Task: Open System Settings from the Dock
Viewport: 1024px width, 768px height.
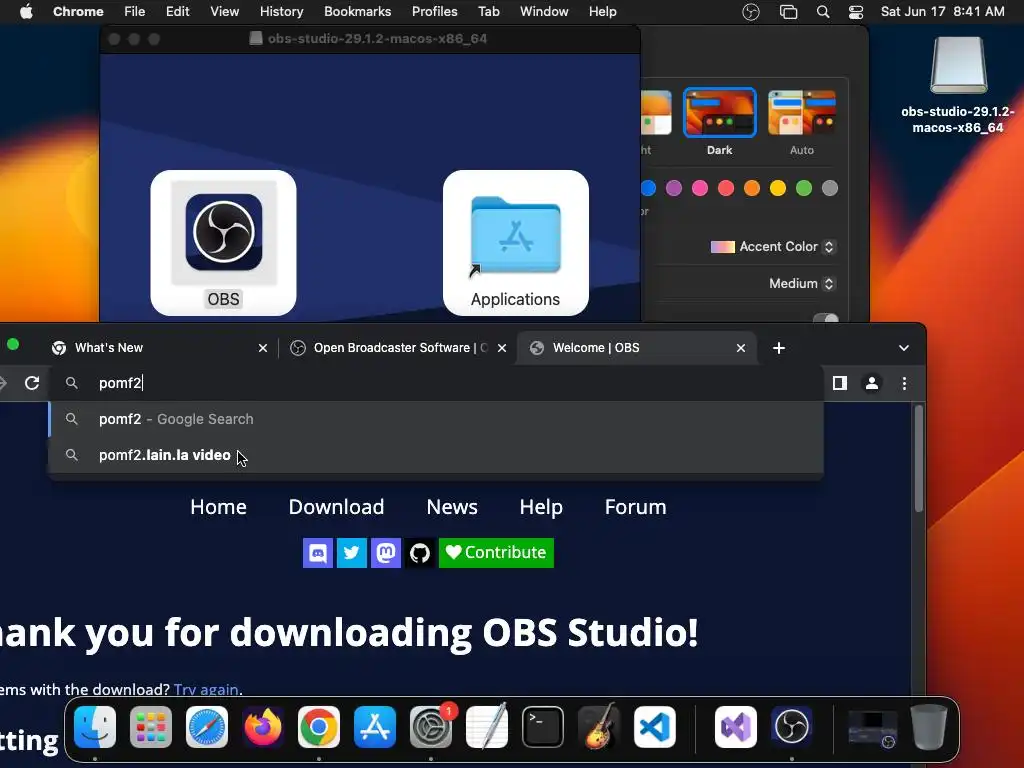Action: pyautogui.click(x=431, y=727)
